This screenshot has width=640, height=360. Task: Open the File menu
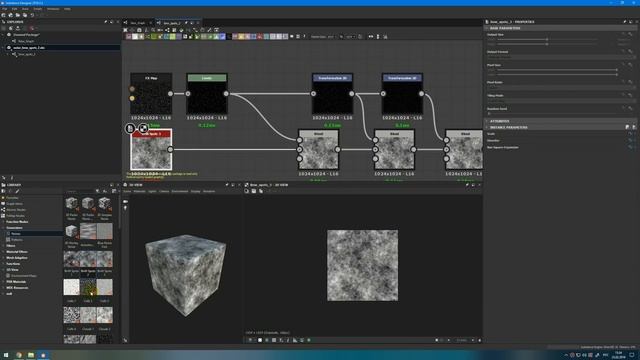(4, 9)
